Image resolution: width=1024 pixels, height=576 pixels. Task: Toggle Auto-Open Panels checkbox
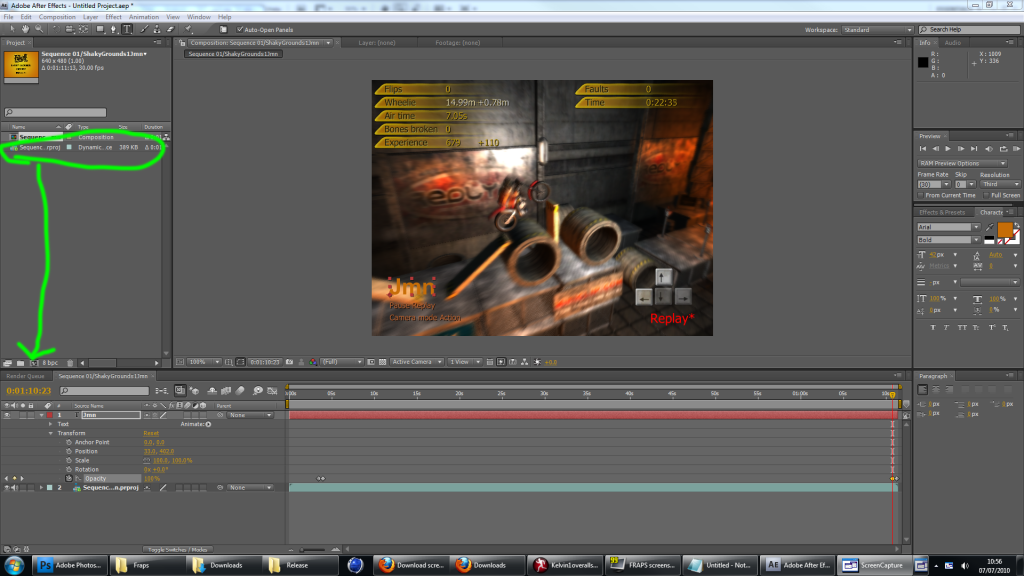point(239,29)
